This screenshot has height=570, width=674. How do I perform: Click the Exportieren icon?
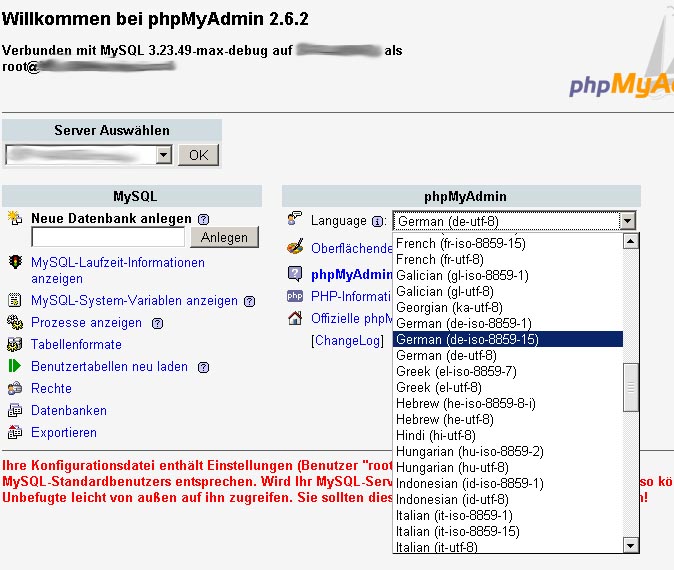pyautogui.click(x=15, y=432)
